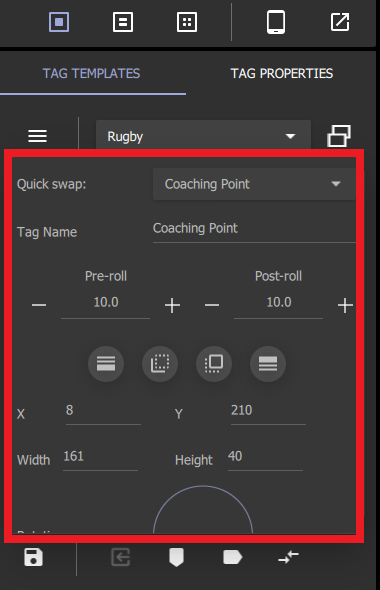Click the Tag Name text field

[x=254, y=228]
